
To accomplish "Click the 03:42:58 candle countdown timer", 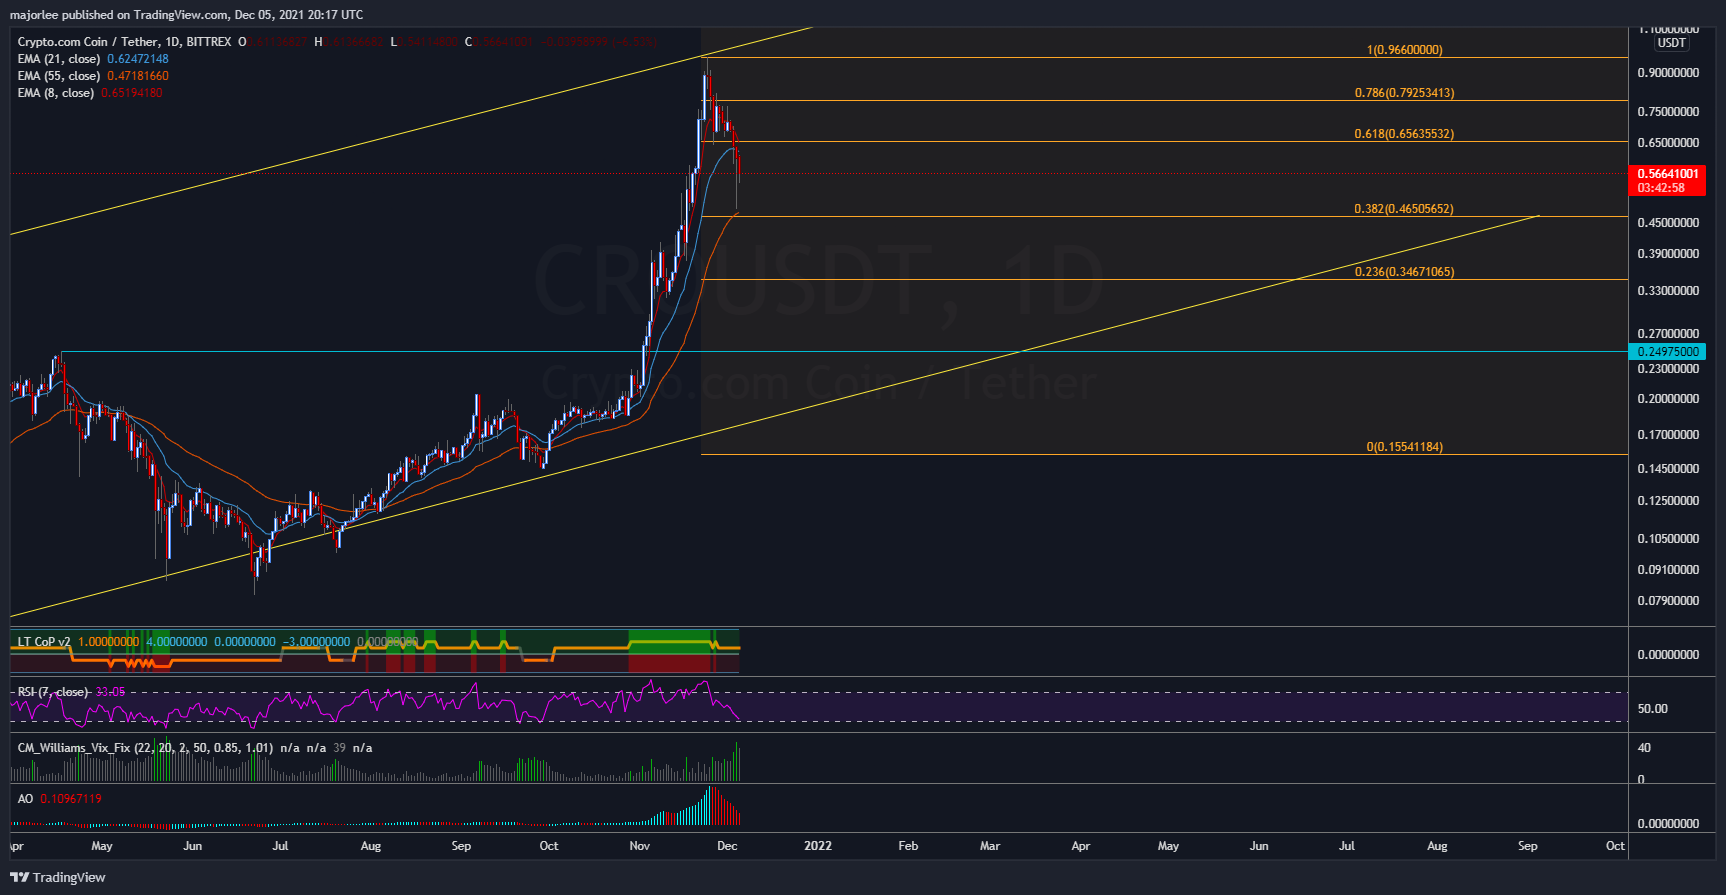I will coord(1660,188).
